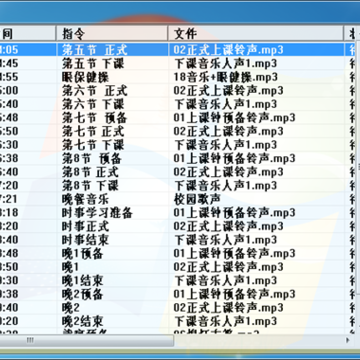Screen dimensions: 360x360
Task: Select the 第七节 下课 instruction cell
Action: point(93,145)
